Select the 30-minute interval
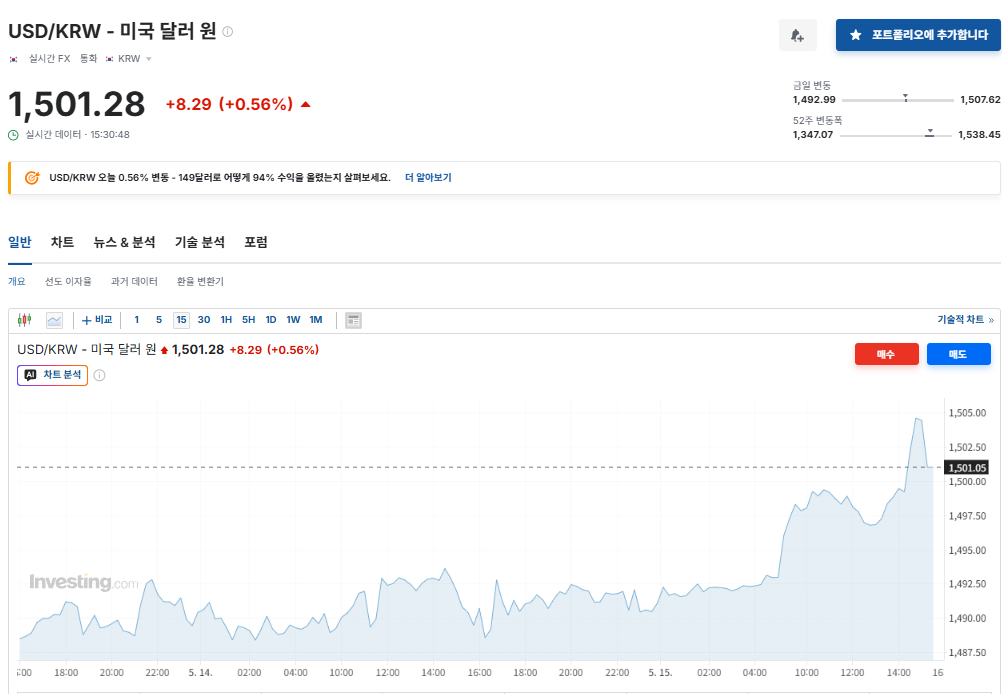Viewport: 1002px width, 694px height. (x=204, y=320)
